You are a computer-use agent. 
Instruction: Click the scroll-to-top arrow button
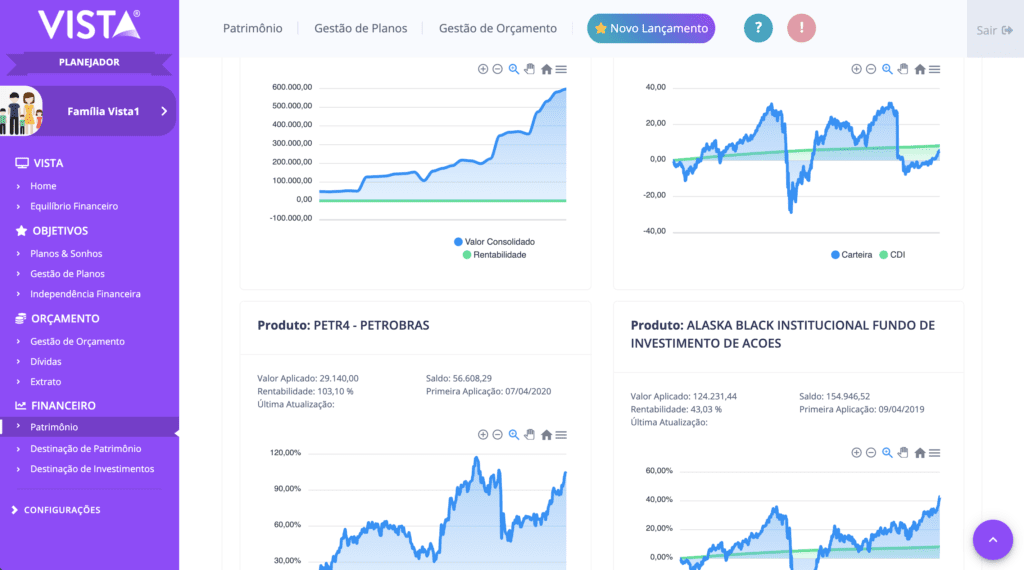click(992, 539)
